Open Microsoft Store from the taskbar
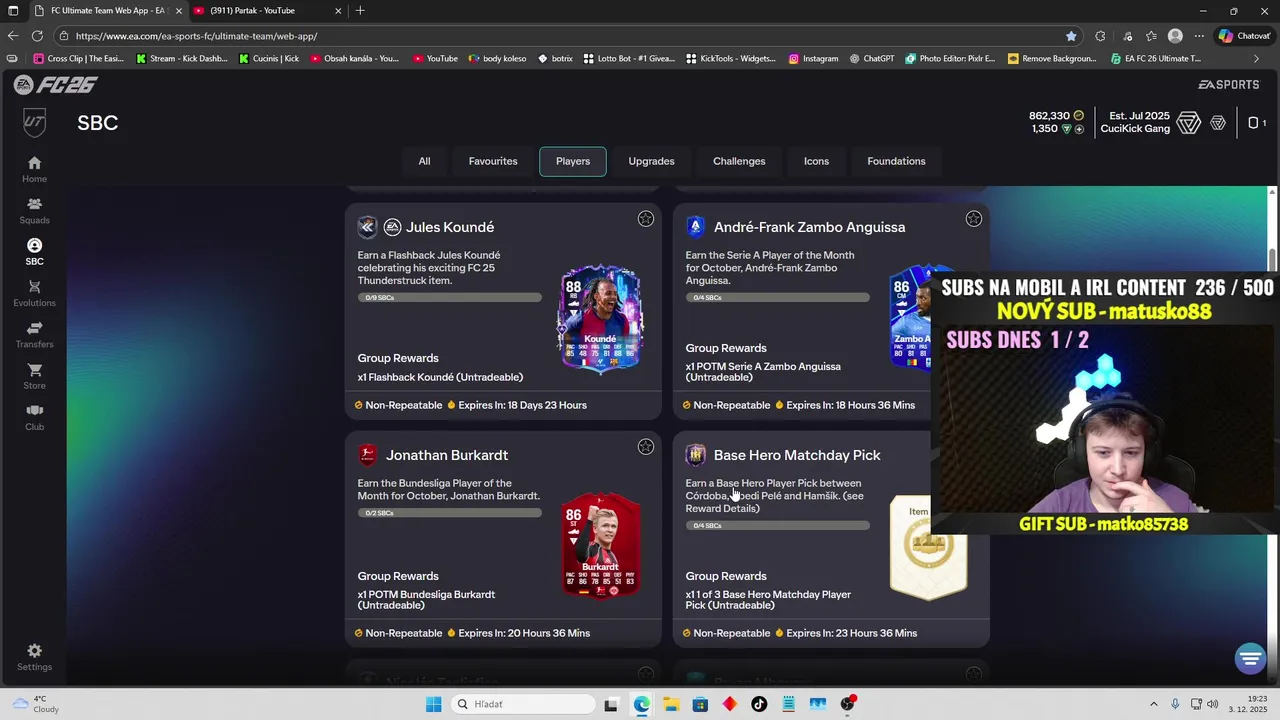 coord(700,704)
